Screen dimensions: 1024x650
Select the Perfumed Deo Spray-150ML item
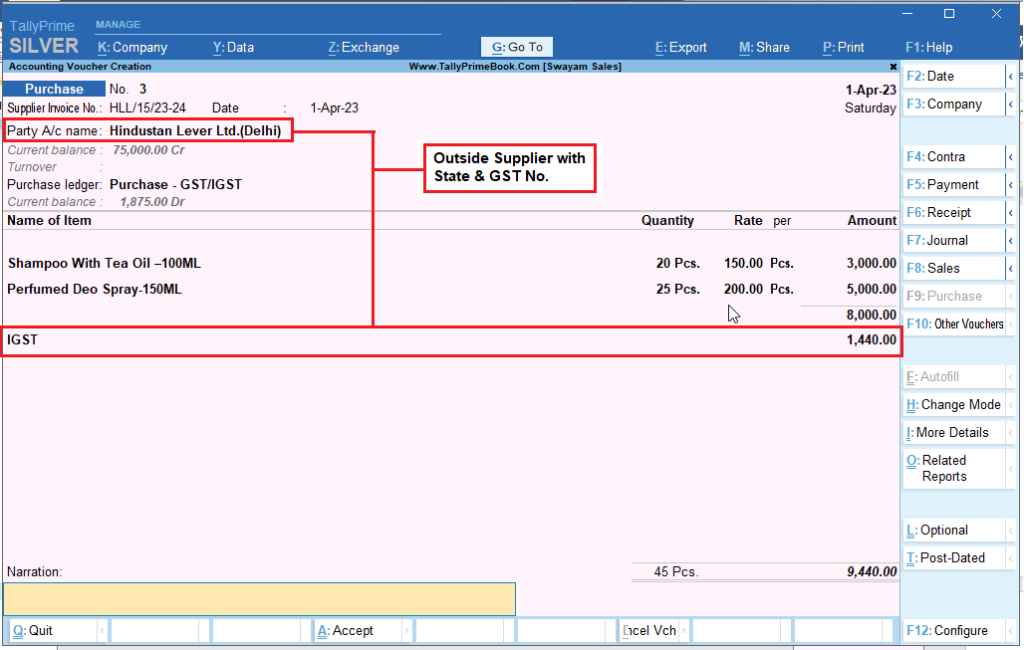95,289
